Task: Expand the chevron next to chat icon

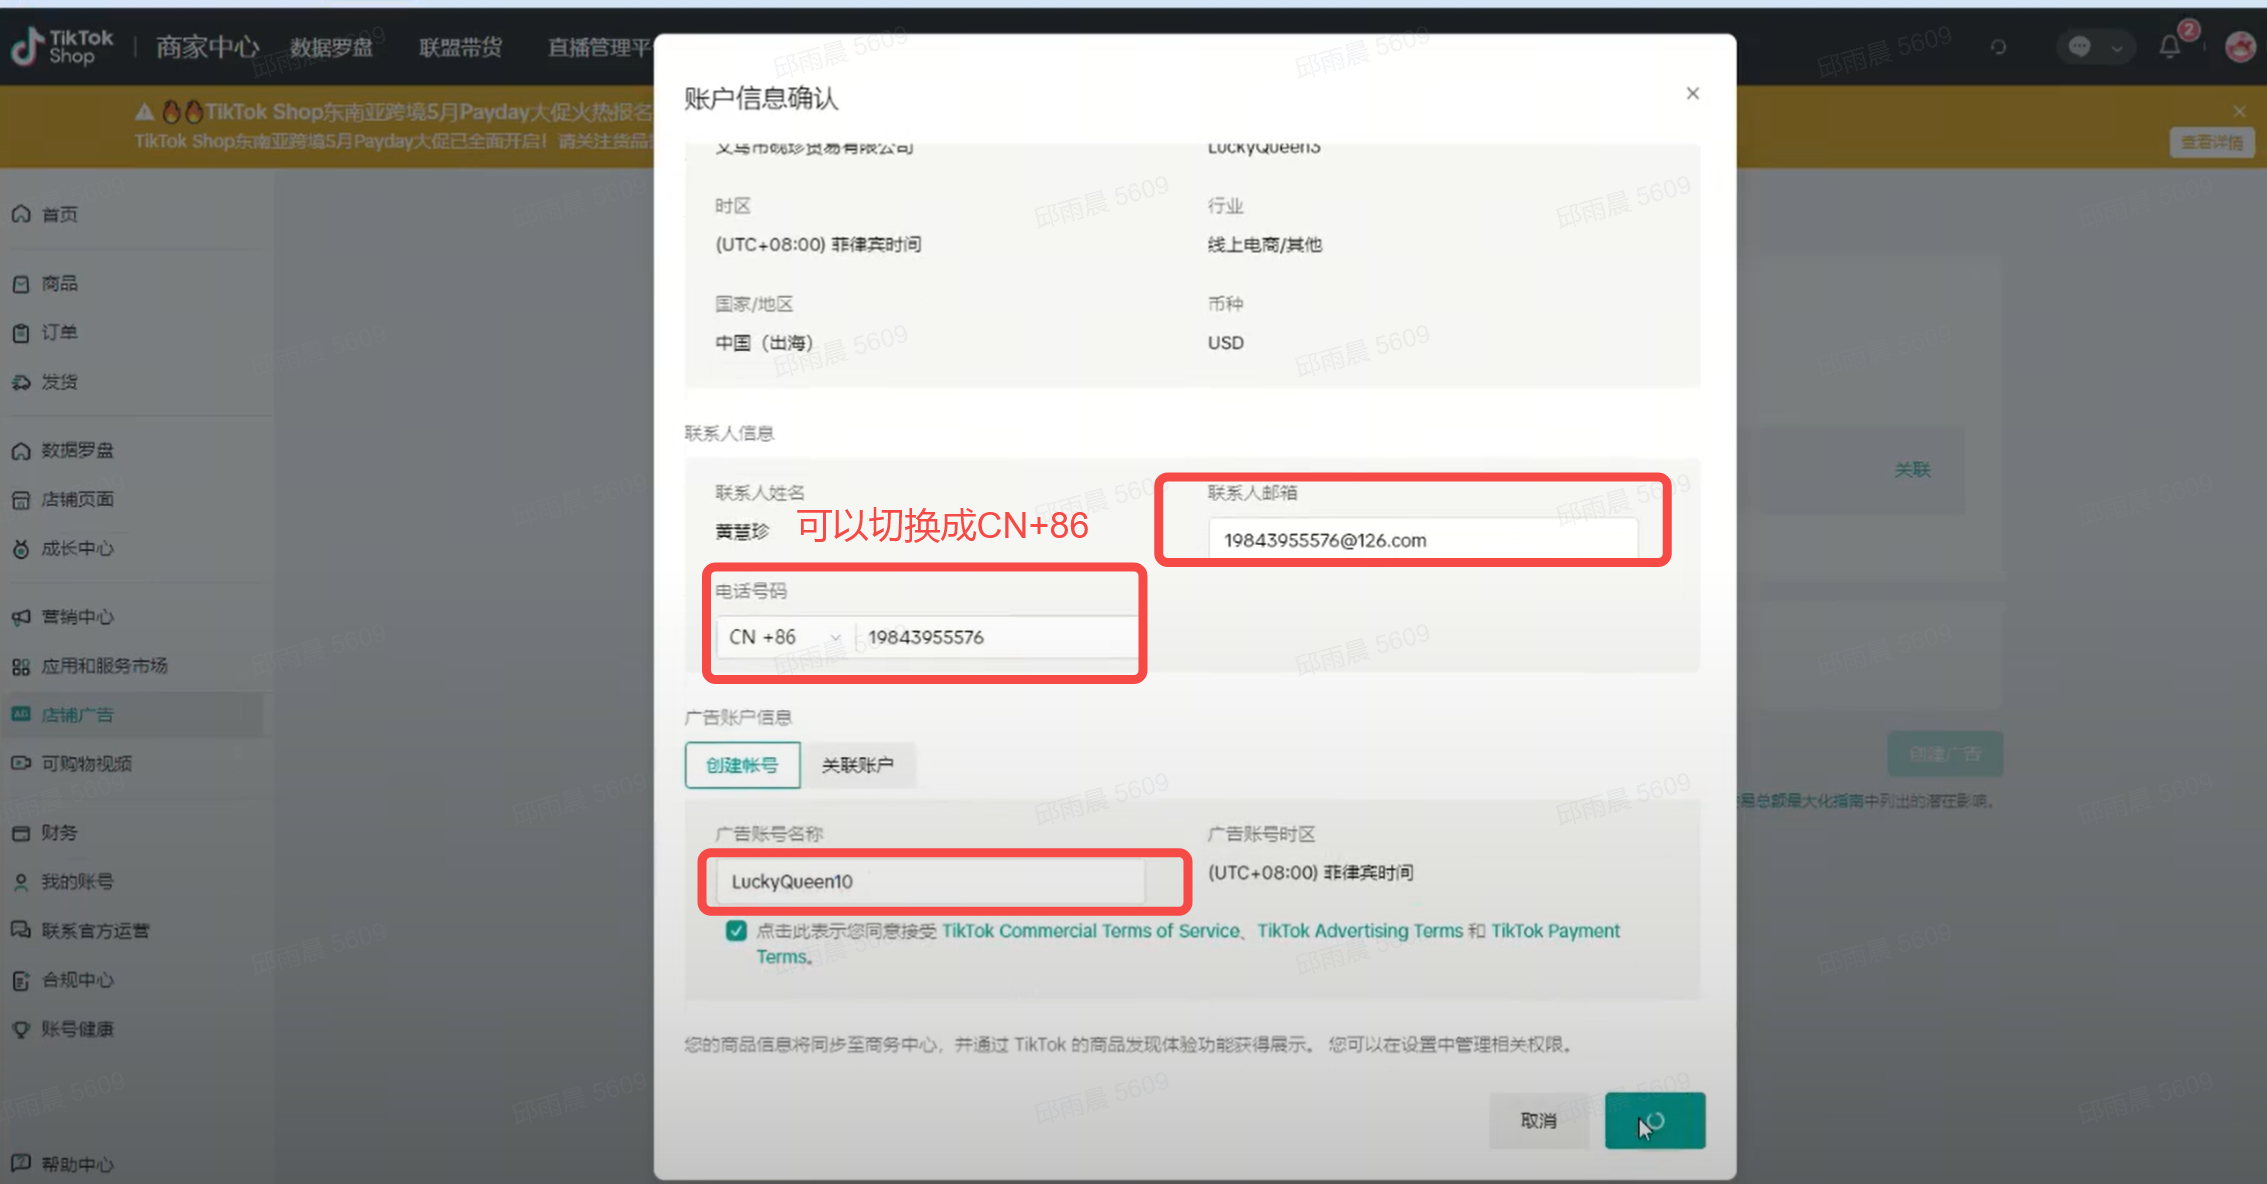Action: (2116, 47)
